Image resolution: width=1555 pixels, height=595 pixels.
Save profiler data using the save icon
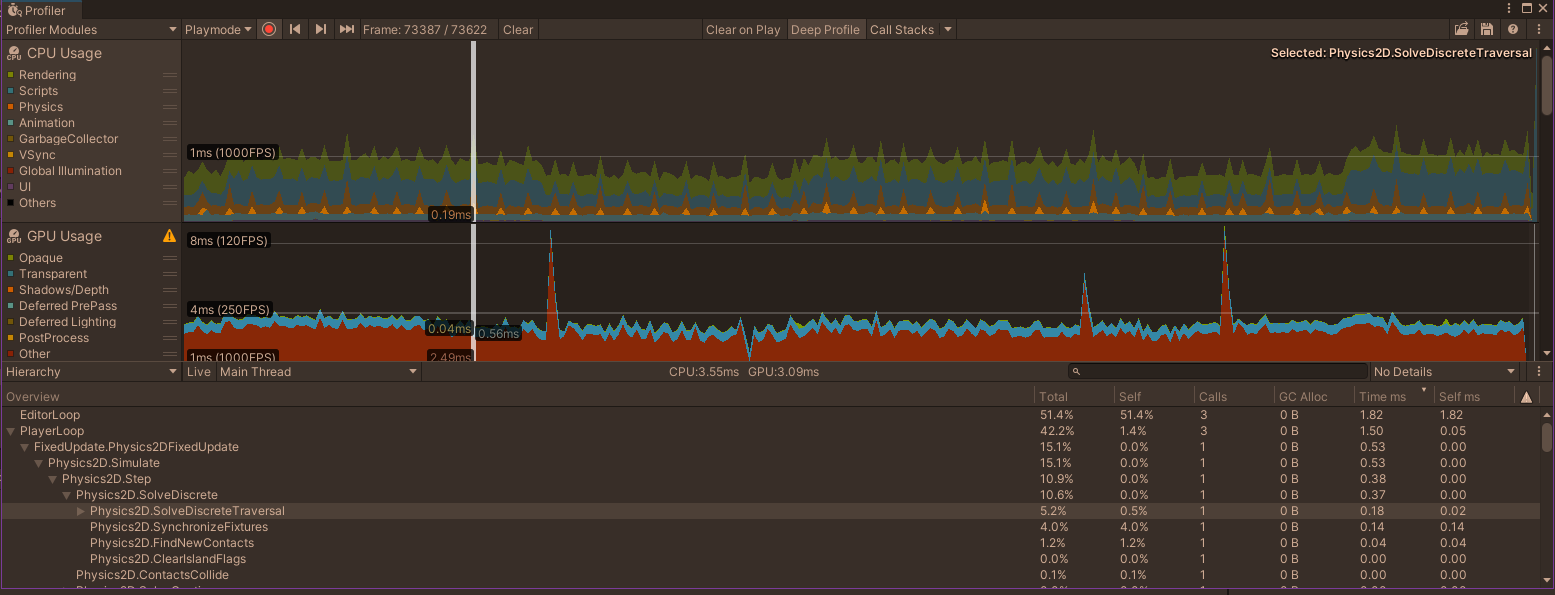tap(1488, 29)
